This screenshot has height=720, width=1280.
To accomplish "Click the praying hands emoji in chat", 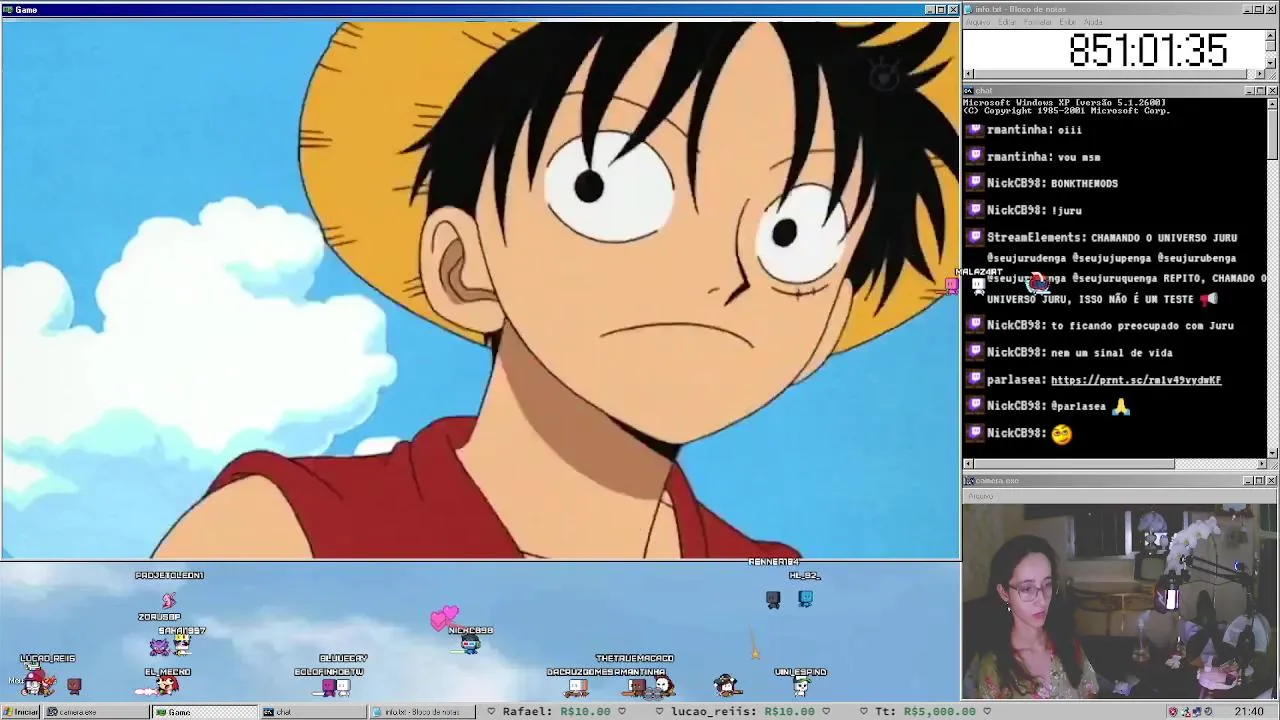I will click(1120, 406).
